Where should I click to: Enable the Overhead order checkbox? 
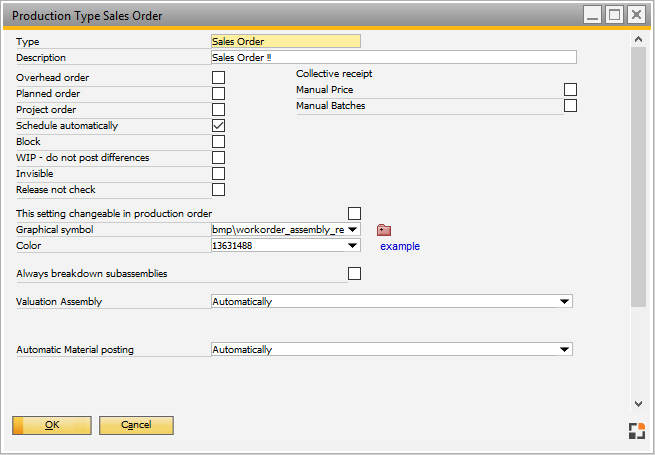click(x=218, y=78)
